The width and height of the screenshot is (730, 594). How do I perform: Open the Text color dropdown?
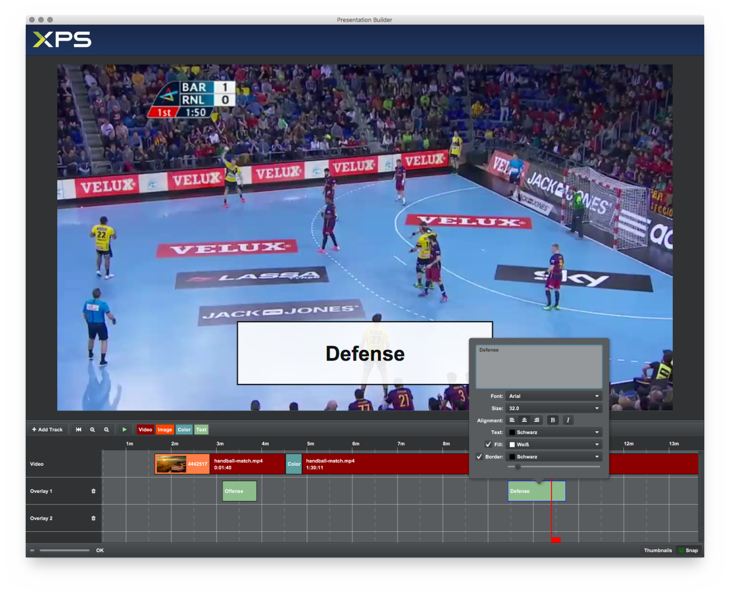pyautogui.click(x=554, y=432)
